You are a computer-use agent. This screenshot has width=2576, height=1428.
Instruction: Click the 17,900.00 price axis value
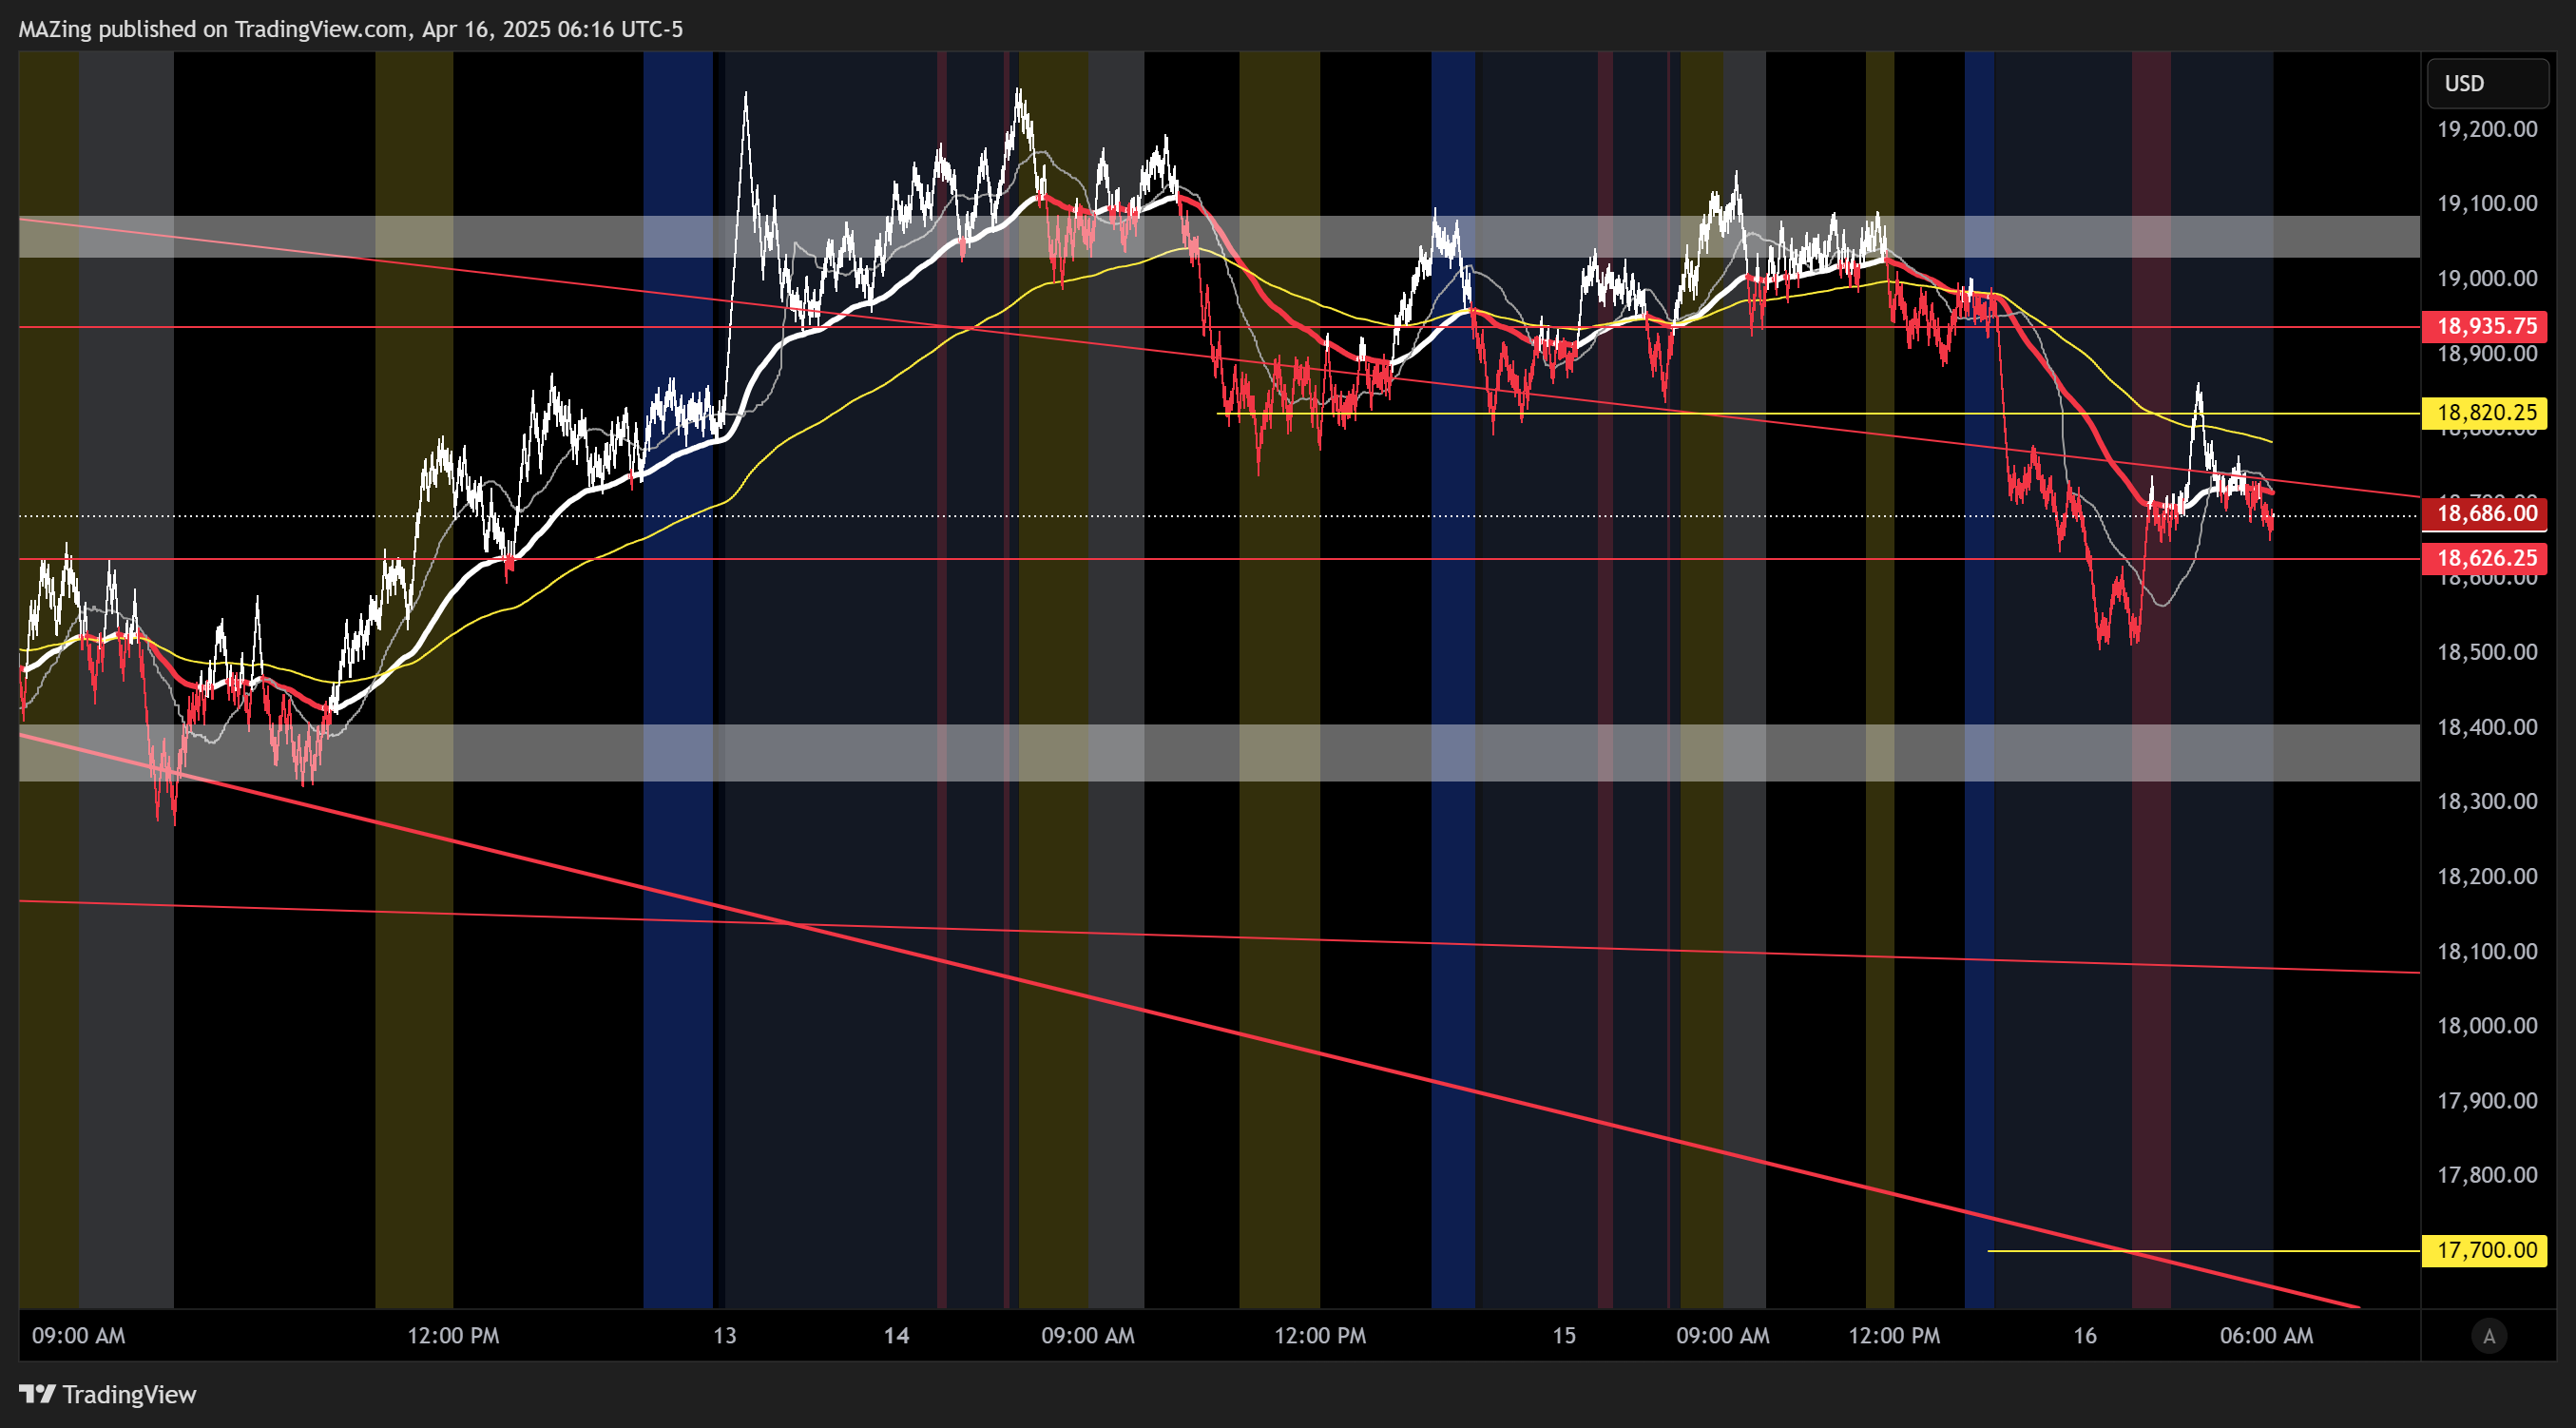click(2487, 1101)
